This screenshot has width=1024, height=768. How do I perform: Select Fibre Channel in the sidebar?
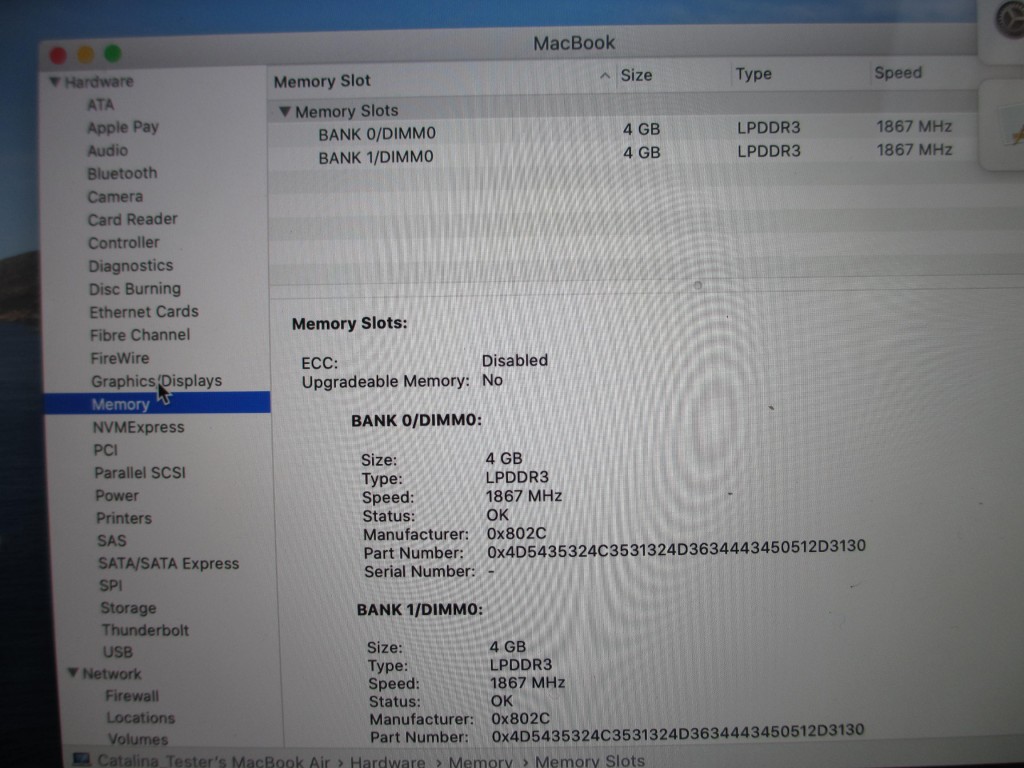pyautogui.click(x=140, y=335)
